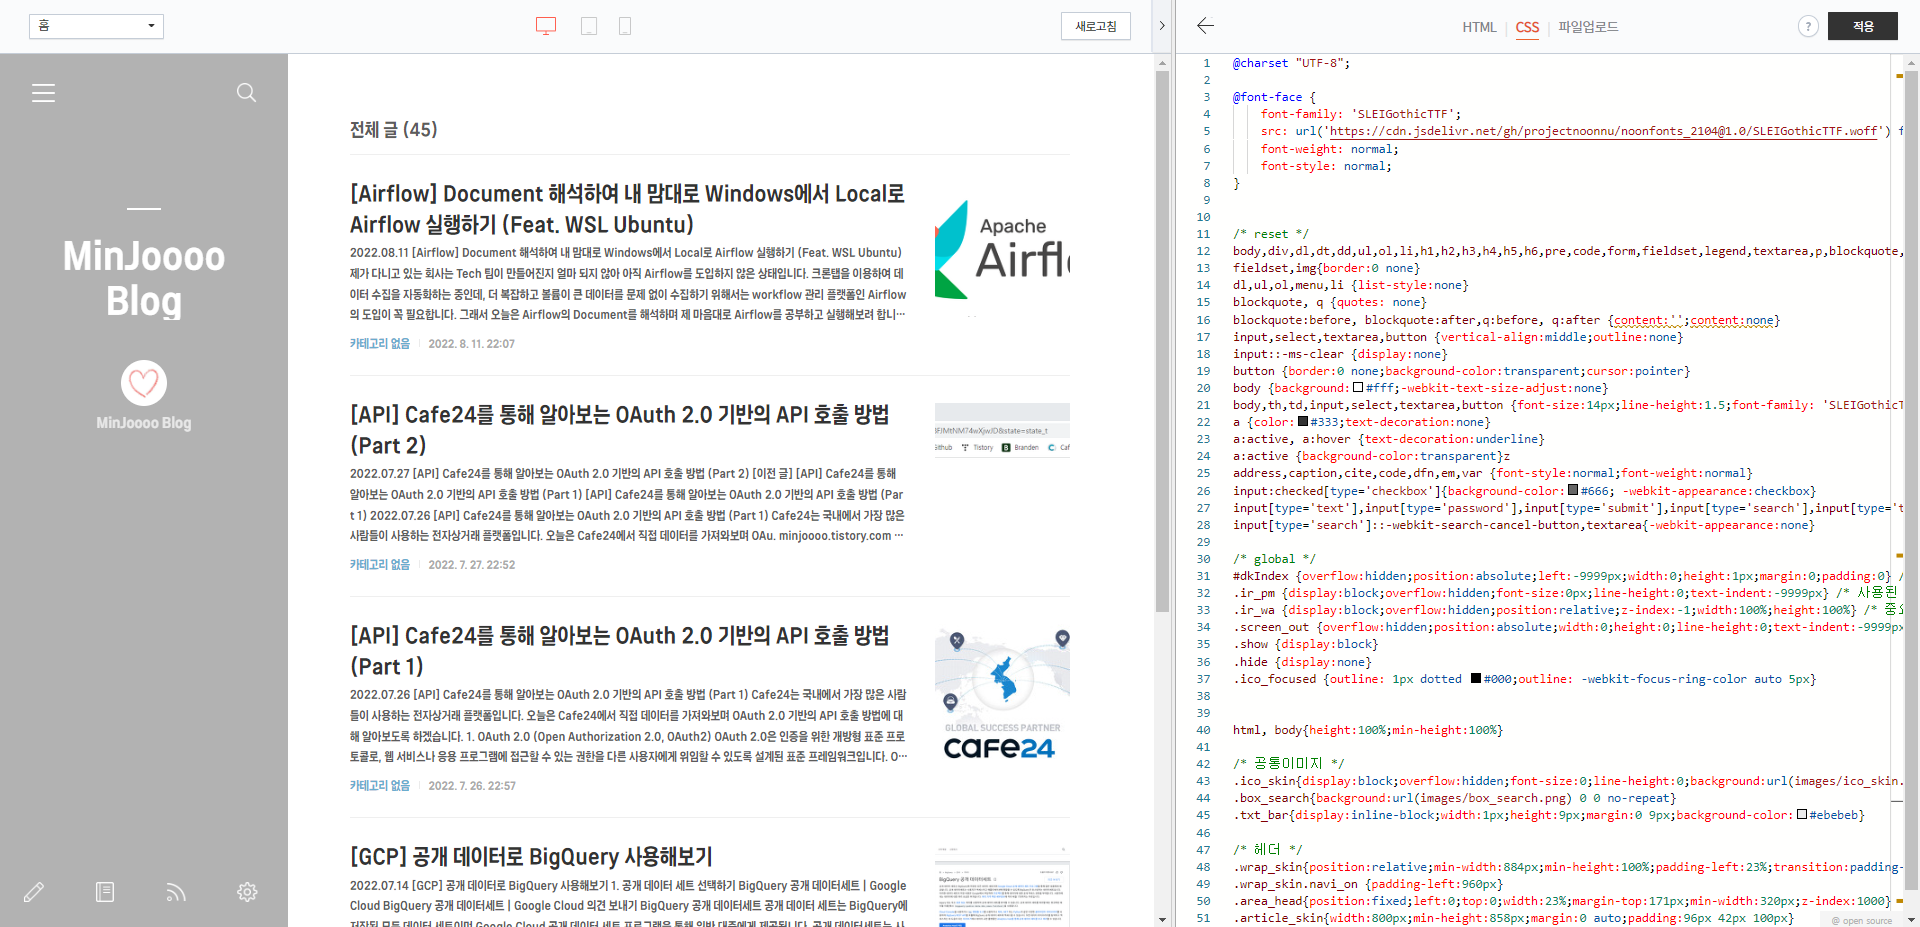
Task: Click the @font-face code line
Action: click(x=1274, y=97)
